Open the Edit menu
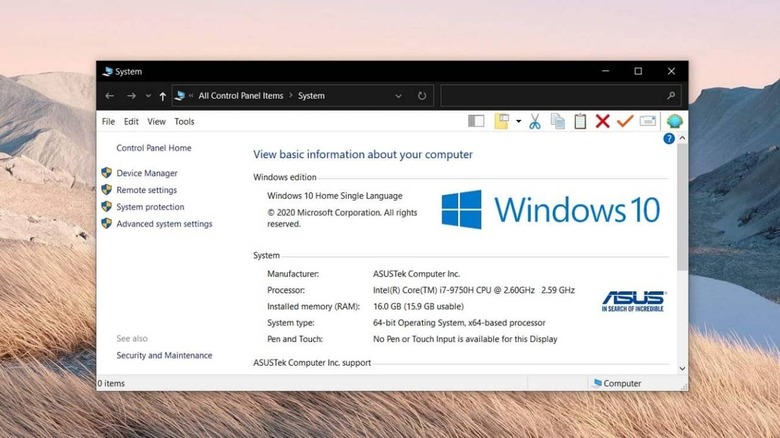780x438 pixels. (131, 121)
